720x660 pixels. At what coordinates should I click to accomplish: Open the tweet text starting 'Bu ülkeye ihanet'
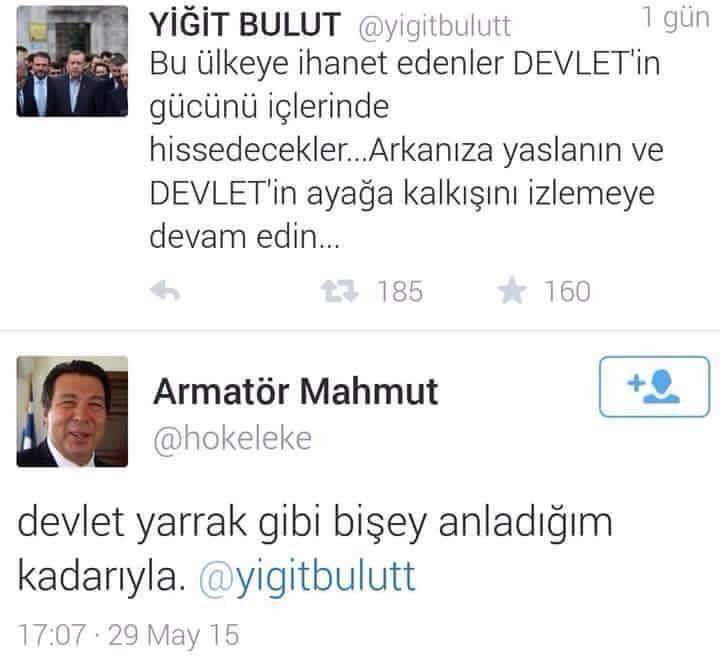tap(406, 150)
